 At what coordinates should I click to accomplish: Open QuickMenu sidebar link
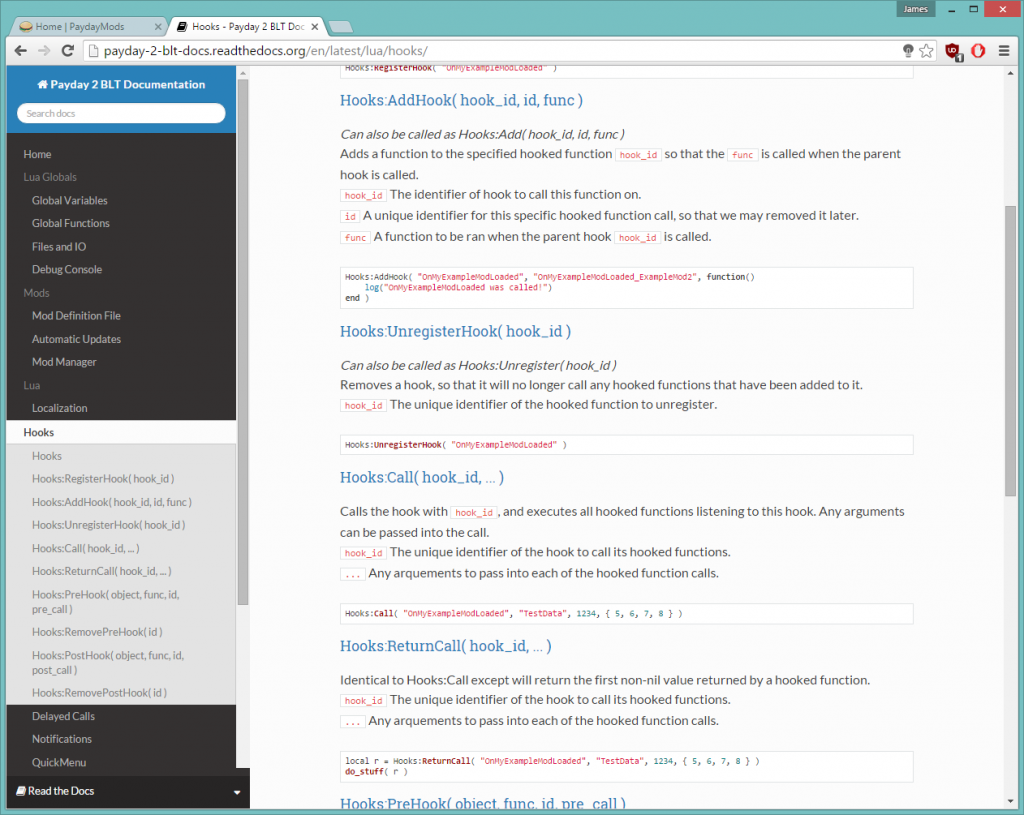pos(59,763)
